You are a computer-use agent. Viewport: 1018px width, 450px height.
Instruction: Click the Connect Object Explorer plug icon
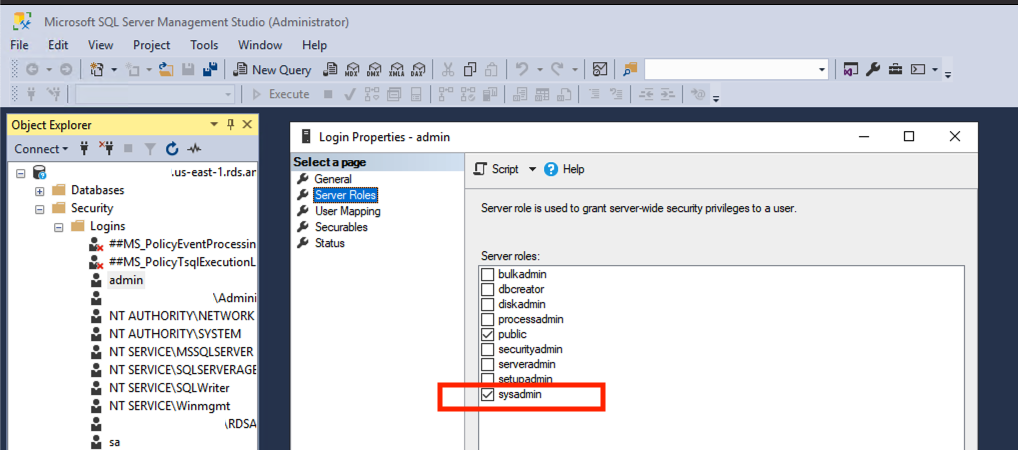point(84,149)
